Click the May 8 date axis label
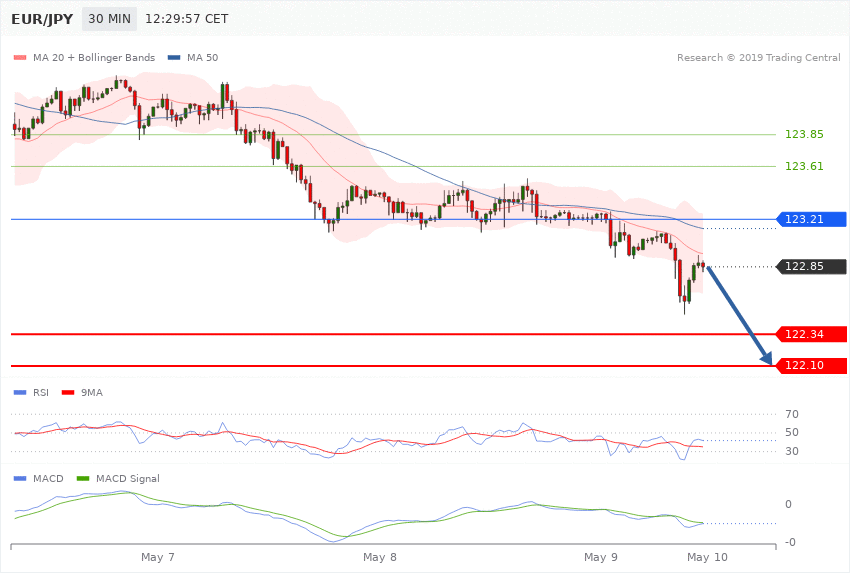 pyautogui.click(x=380, y=557)
